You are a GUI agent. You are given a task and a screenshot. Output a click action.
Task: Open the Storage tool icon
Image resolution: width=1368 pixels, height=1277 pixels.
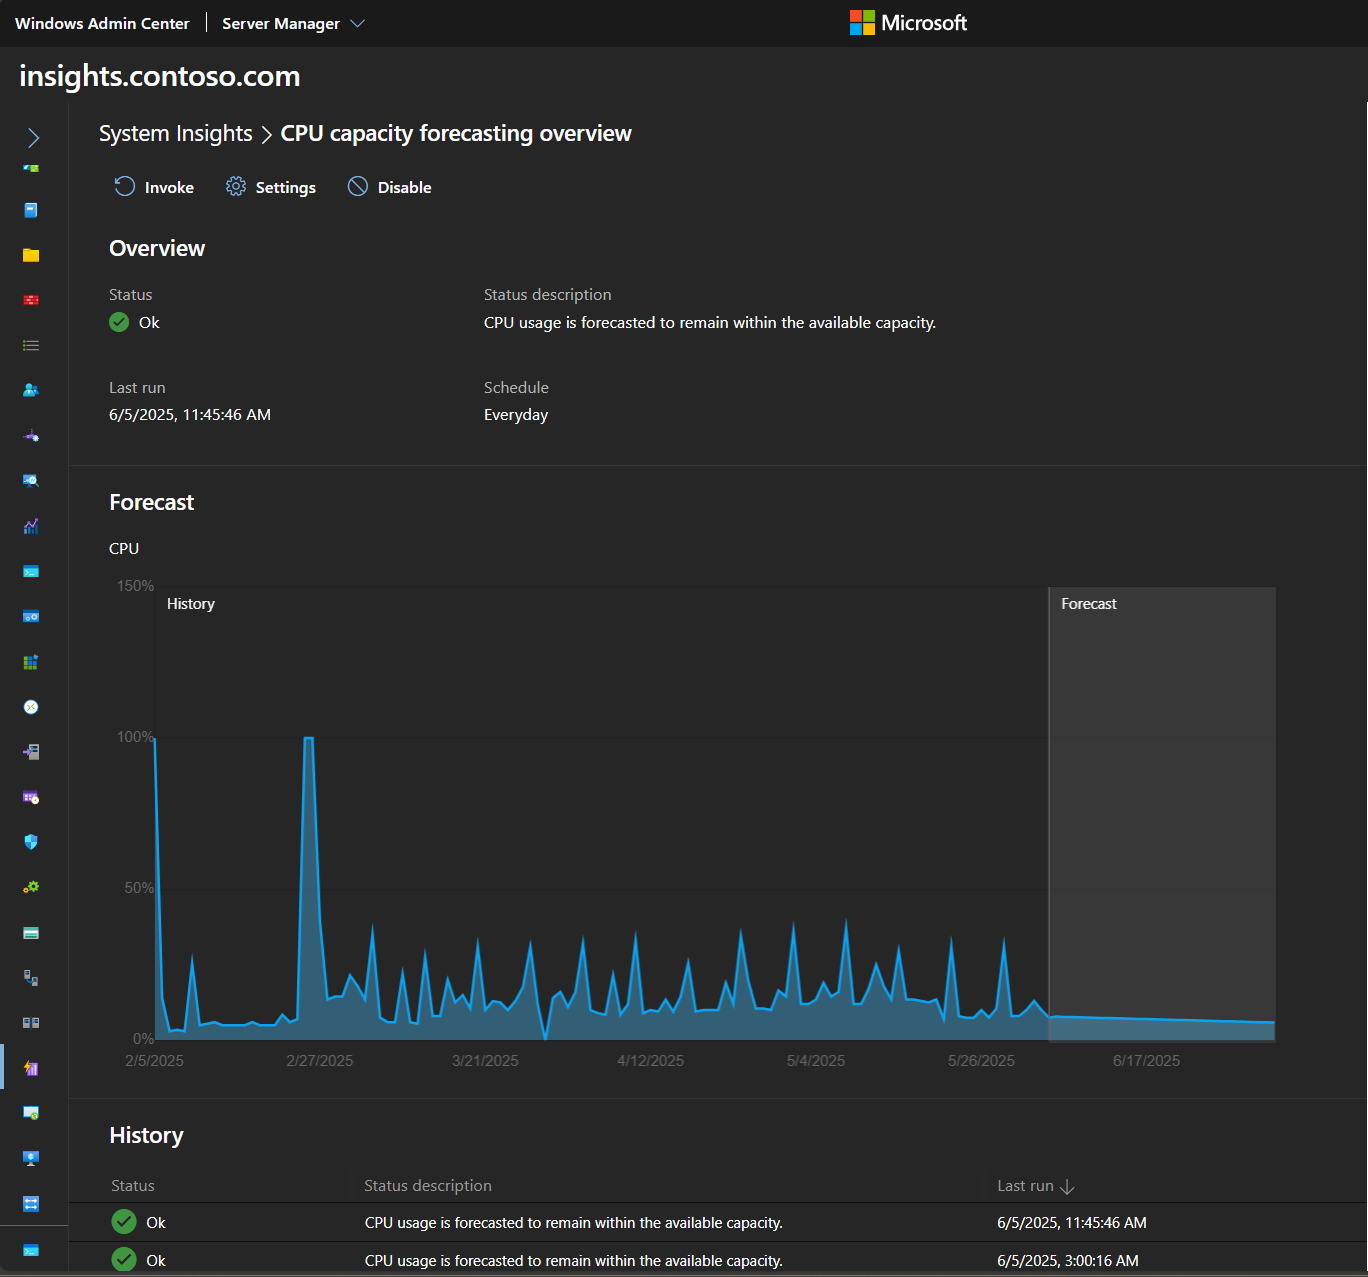click(x=31, y=933)
